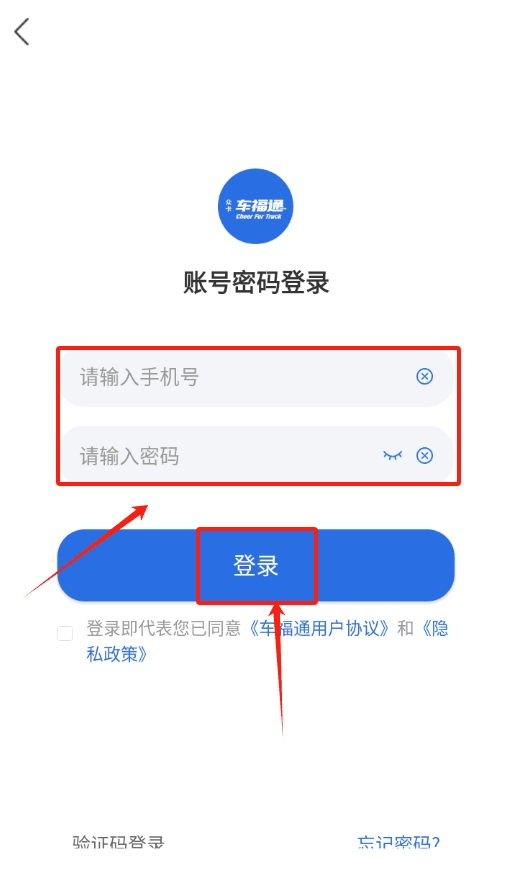Tick the user agreement checkbox
The image size is (515, 895).
coord(65,633)
